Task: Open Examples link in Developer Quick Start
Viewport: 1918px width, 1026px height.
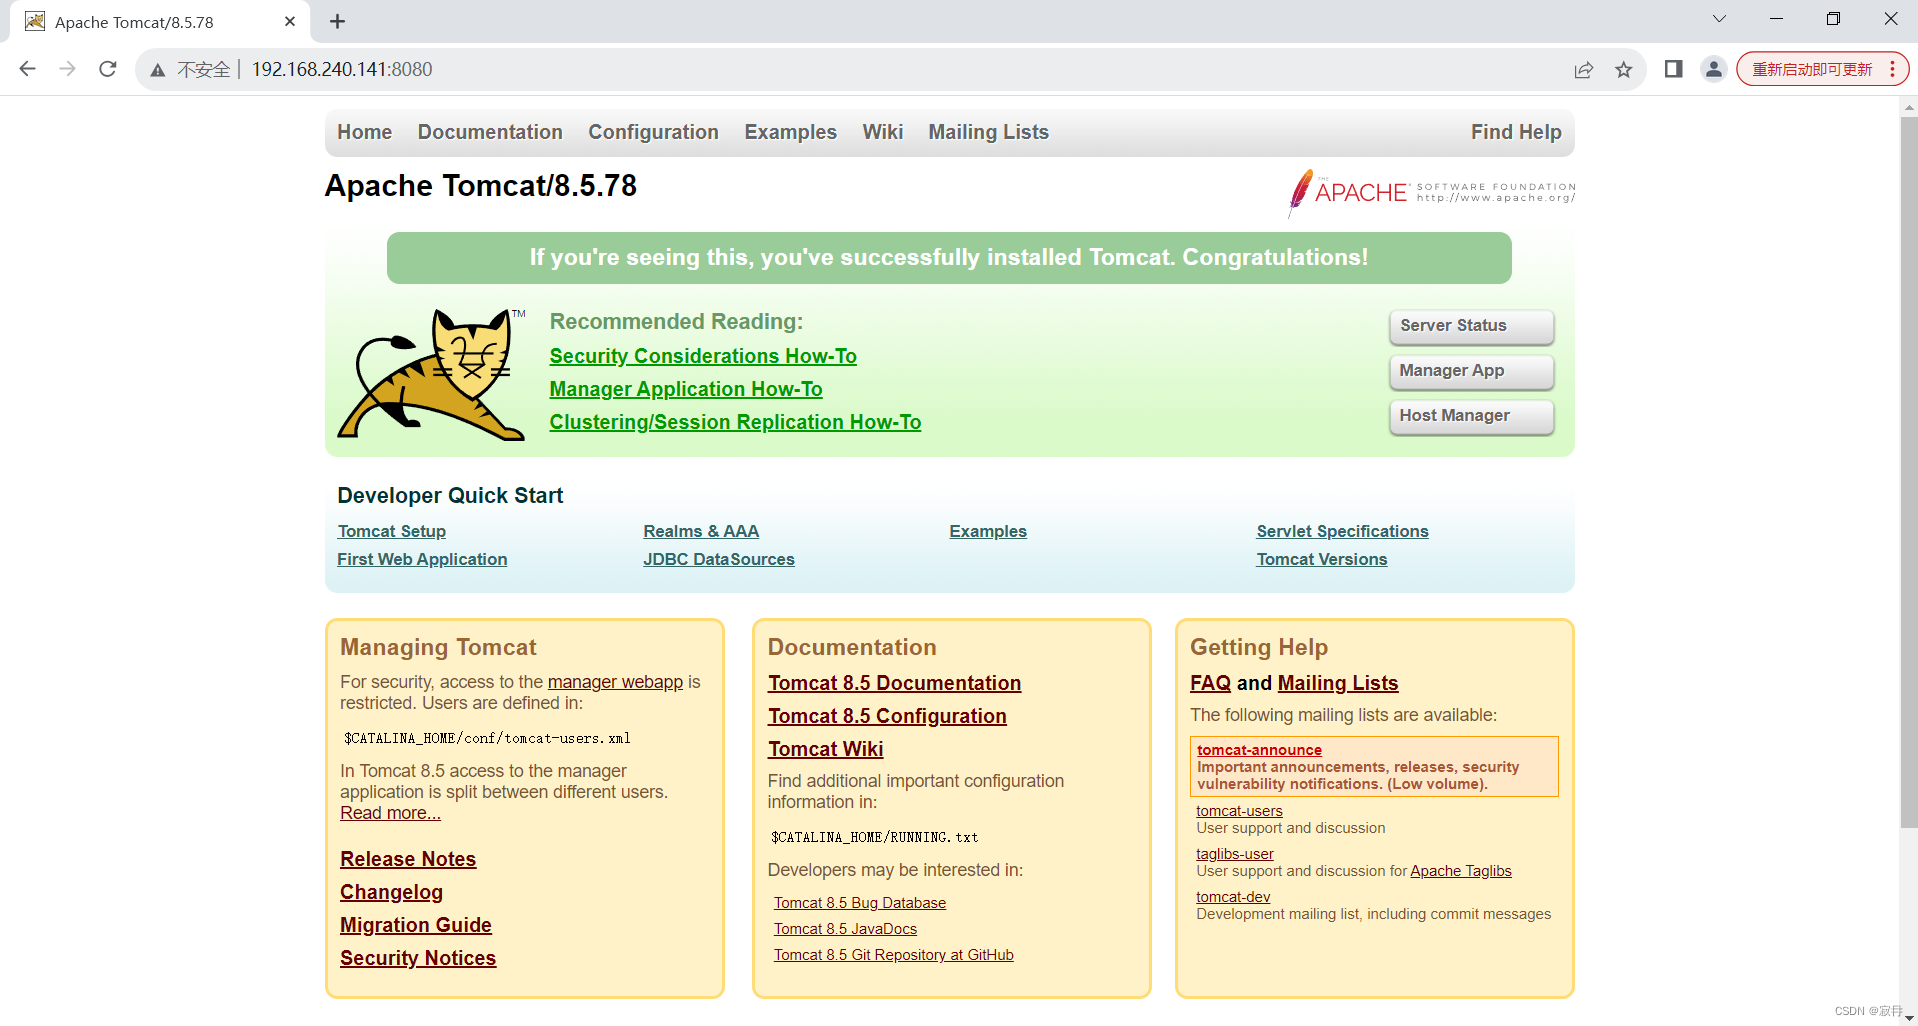Action: pyautogui.click(x=988, y=531)
